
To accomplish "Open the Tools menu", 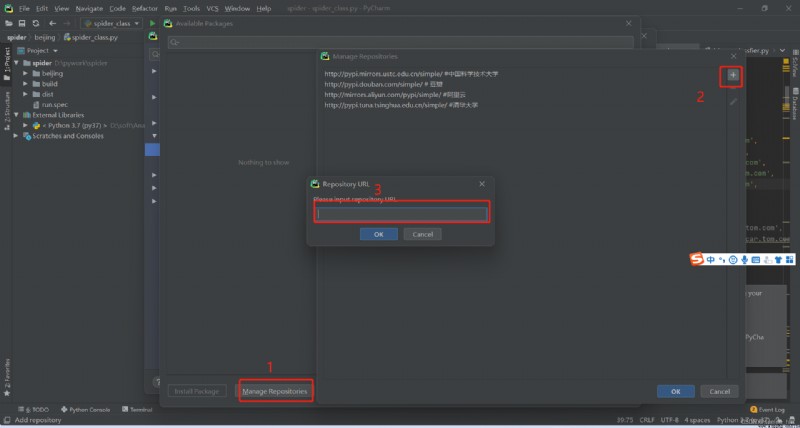I will coord(191,9).
